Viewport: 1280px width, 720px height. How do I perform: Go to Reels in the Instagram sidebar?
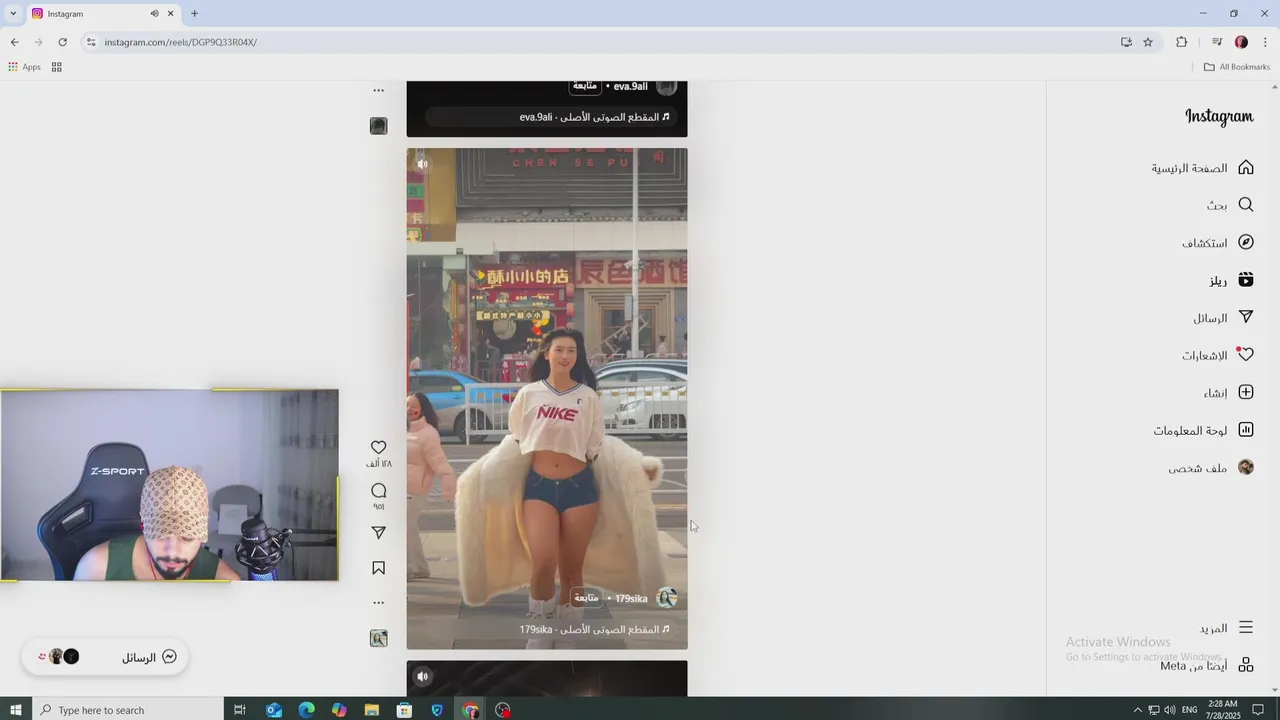coord(1245,280)
